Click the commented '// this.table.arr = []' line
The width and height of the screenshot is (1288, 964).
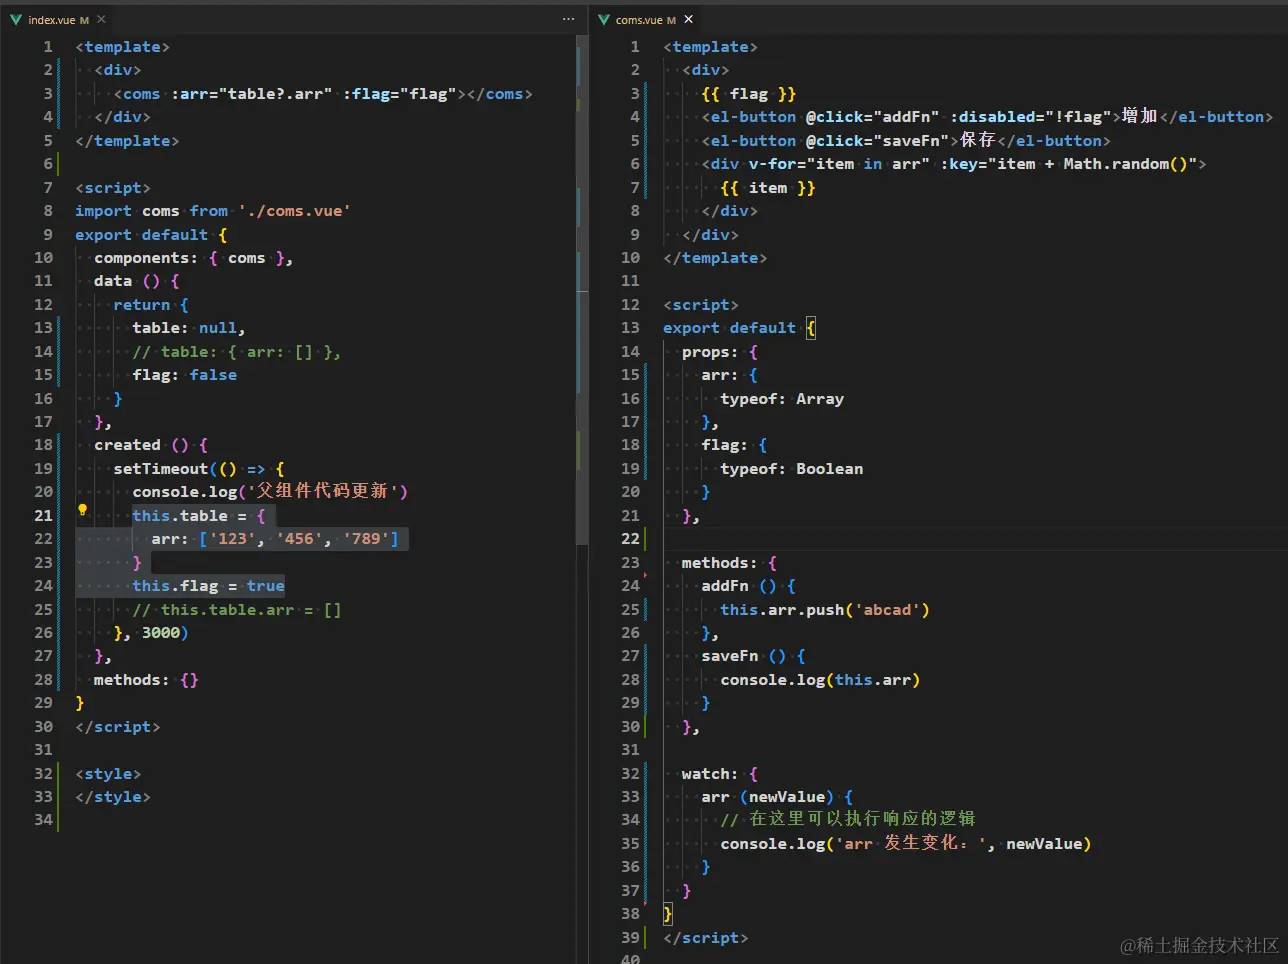point(237,610)
